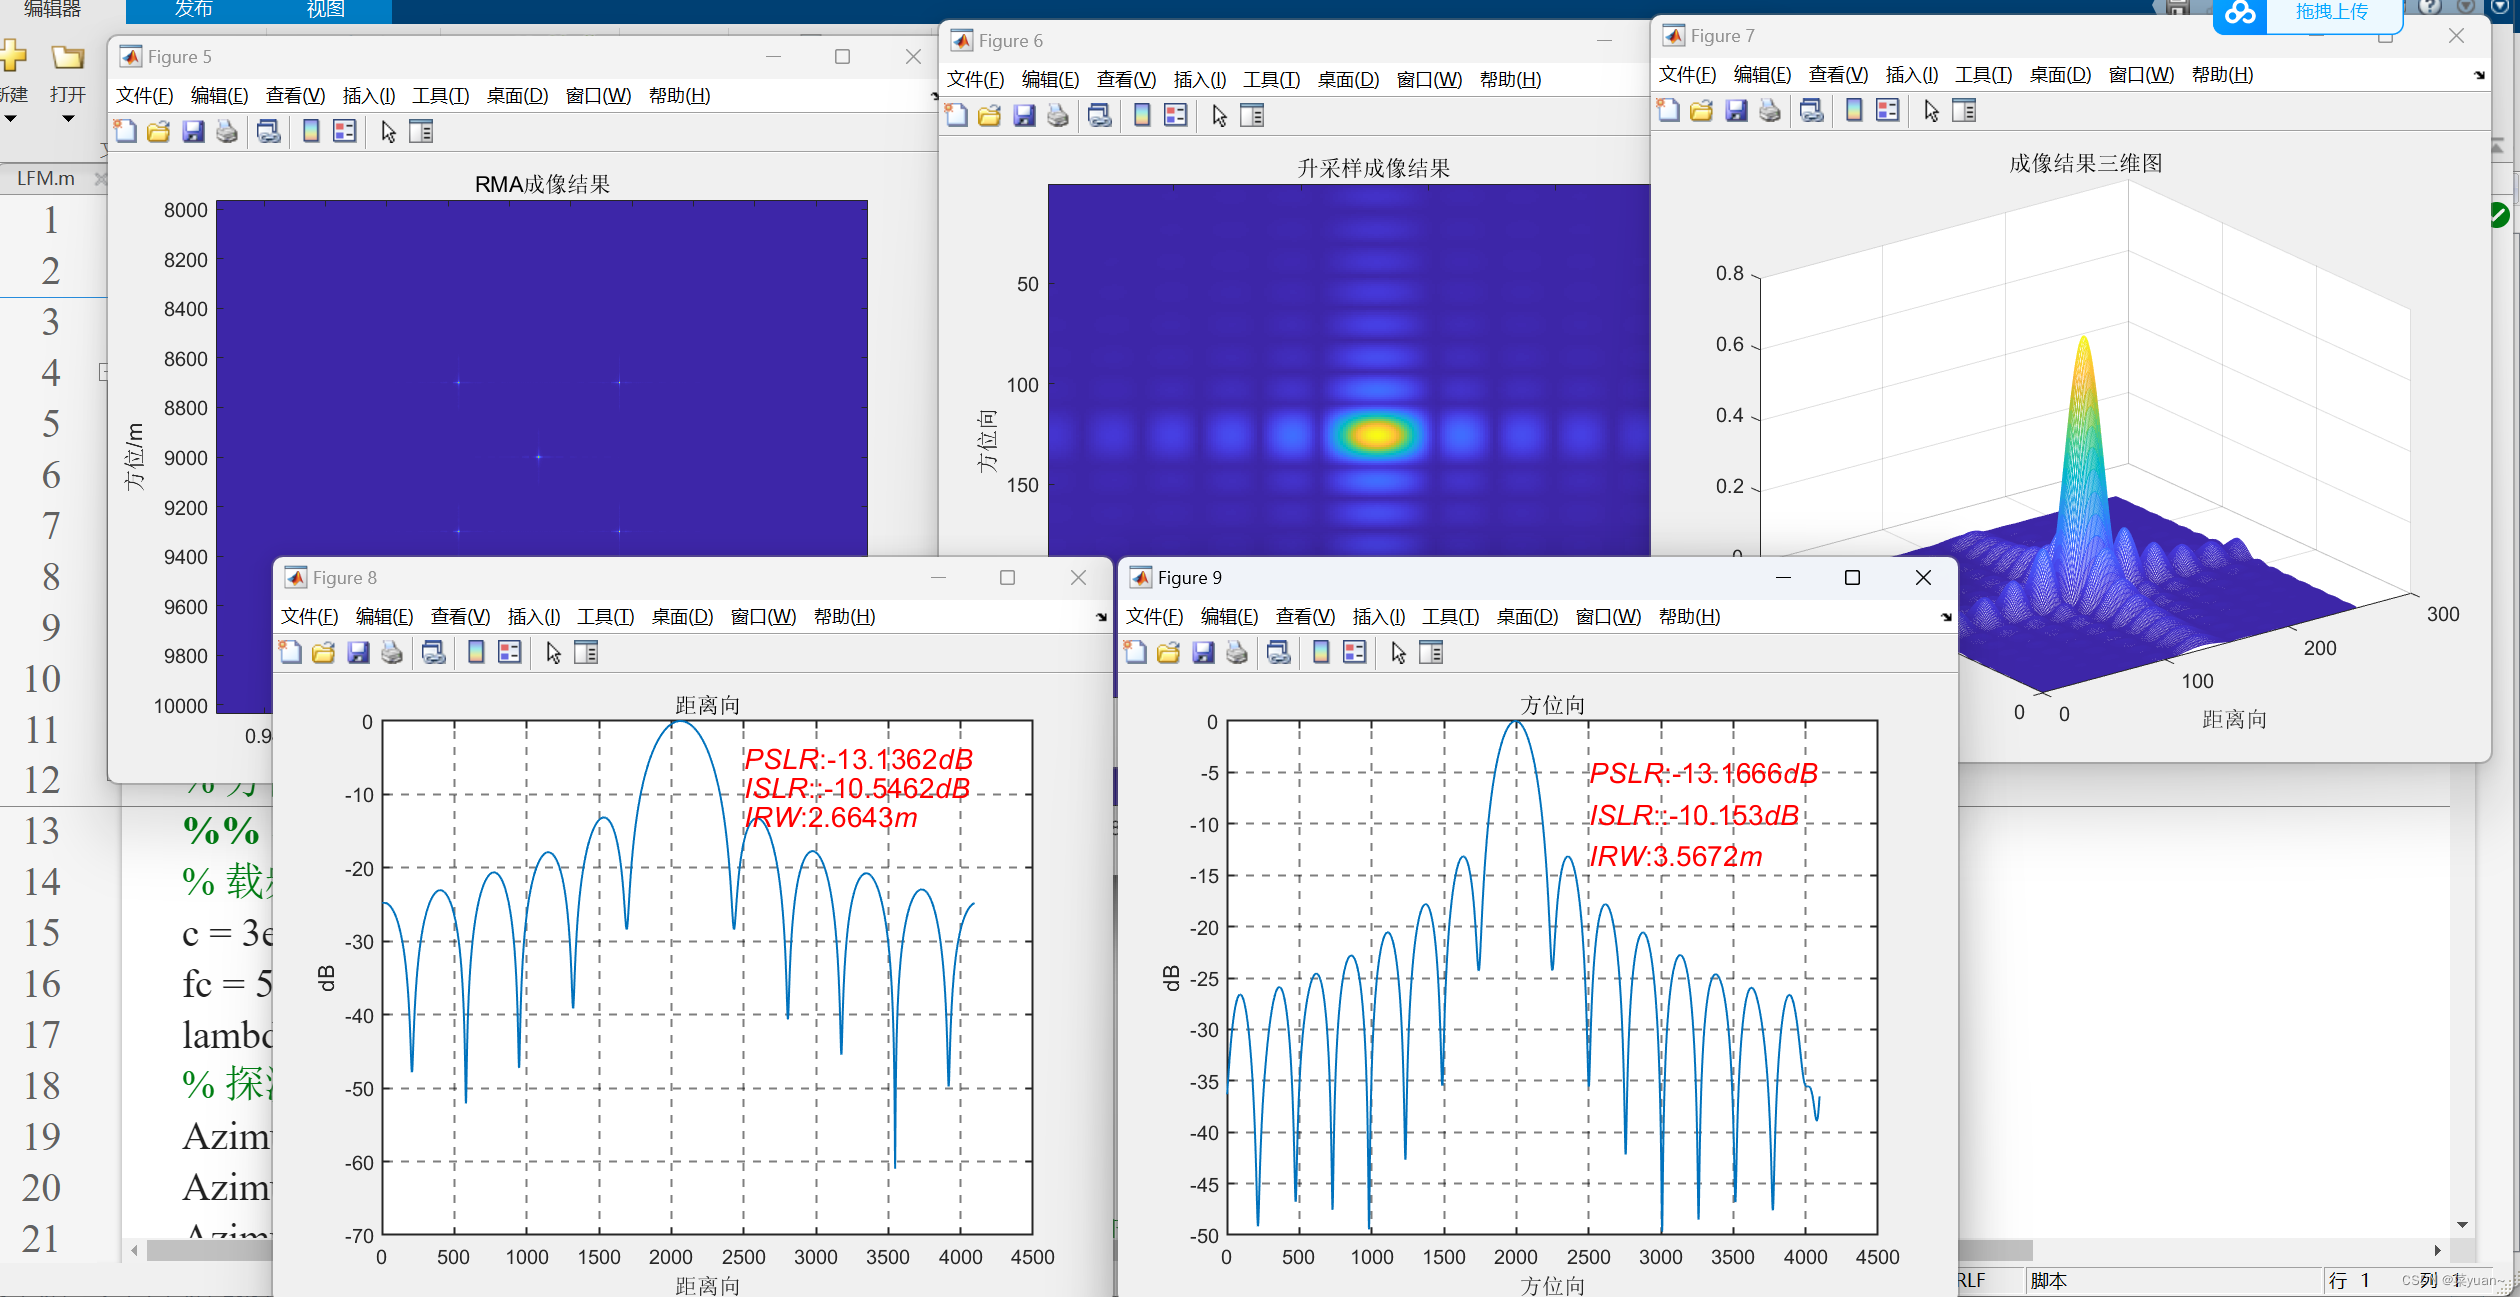Save figure icon in Figure 8 toolbar
2520x1297 pixels.
click(358, 652)
